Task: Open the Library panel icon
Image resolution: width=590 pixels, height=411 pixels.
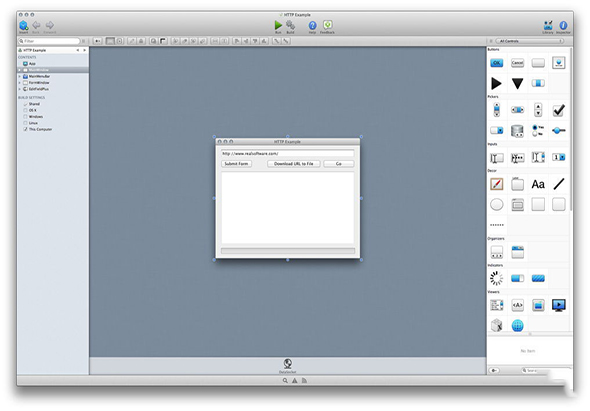Action: 548,25
